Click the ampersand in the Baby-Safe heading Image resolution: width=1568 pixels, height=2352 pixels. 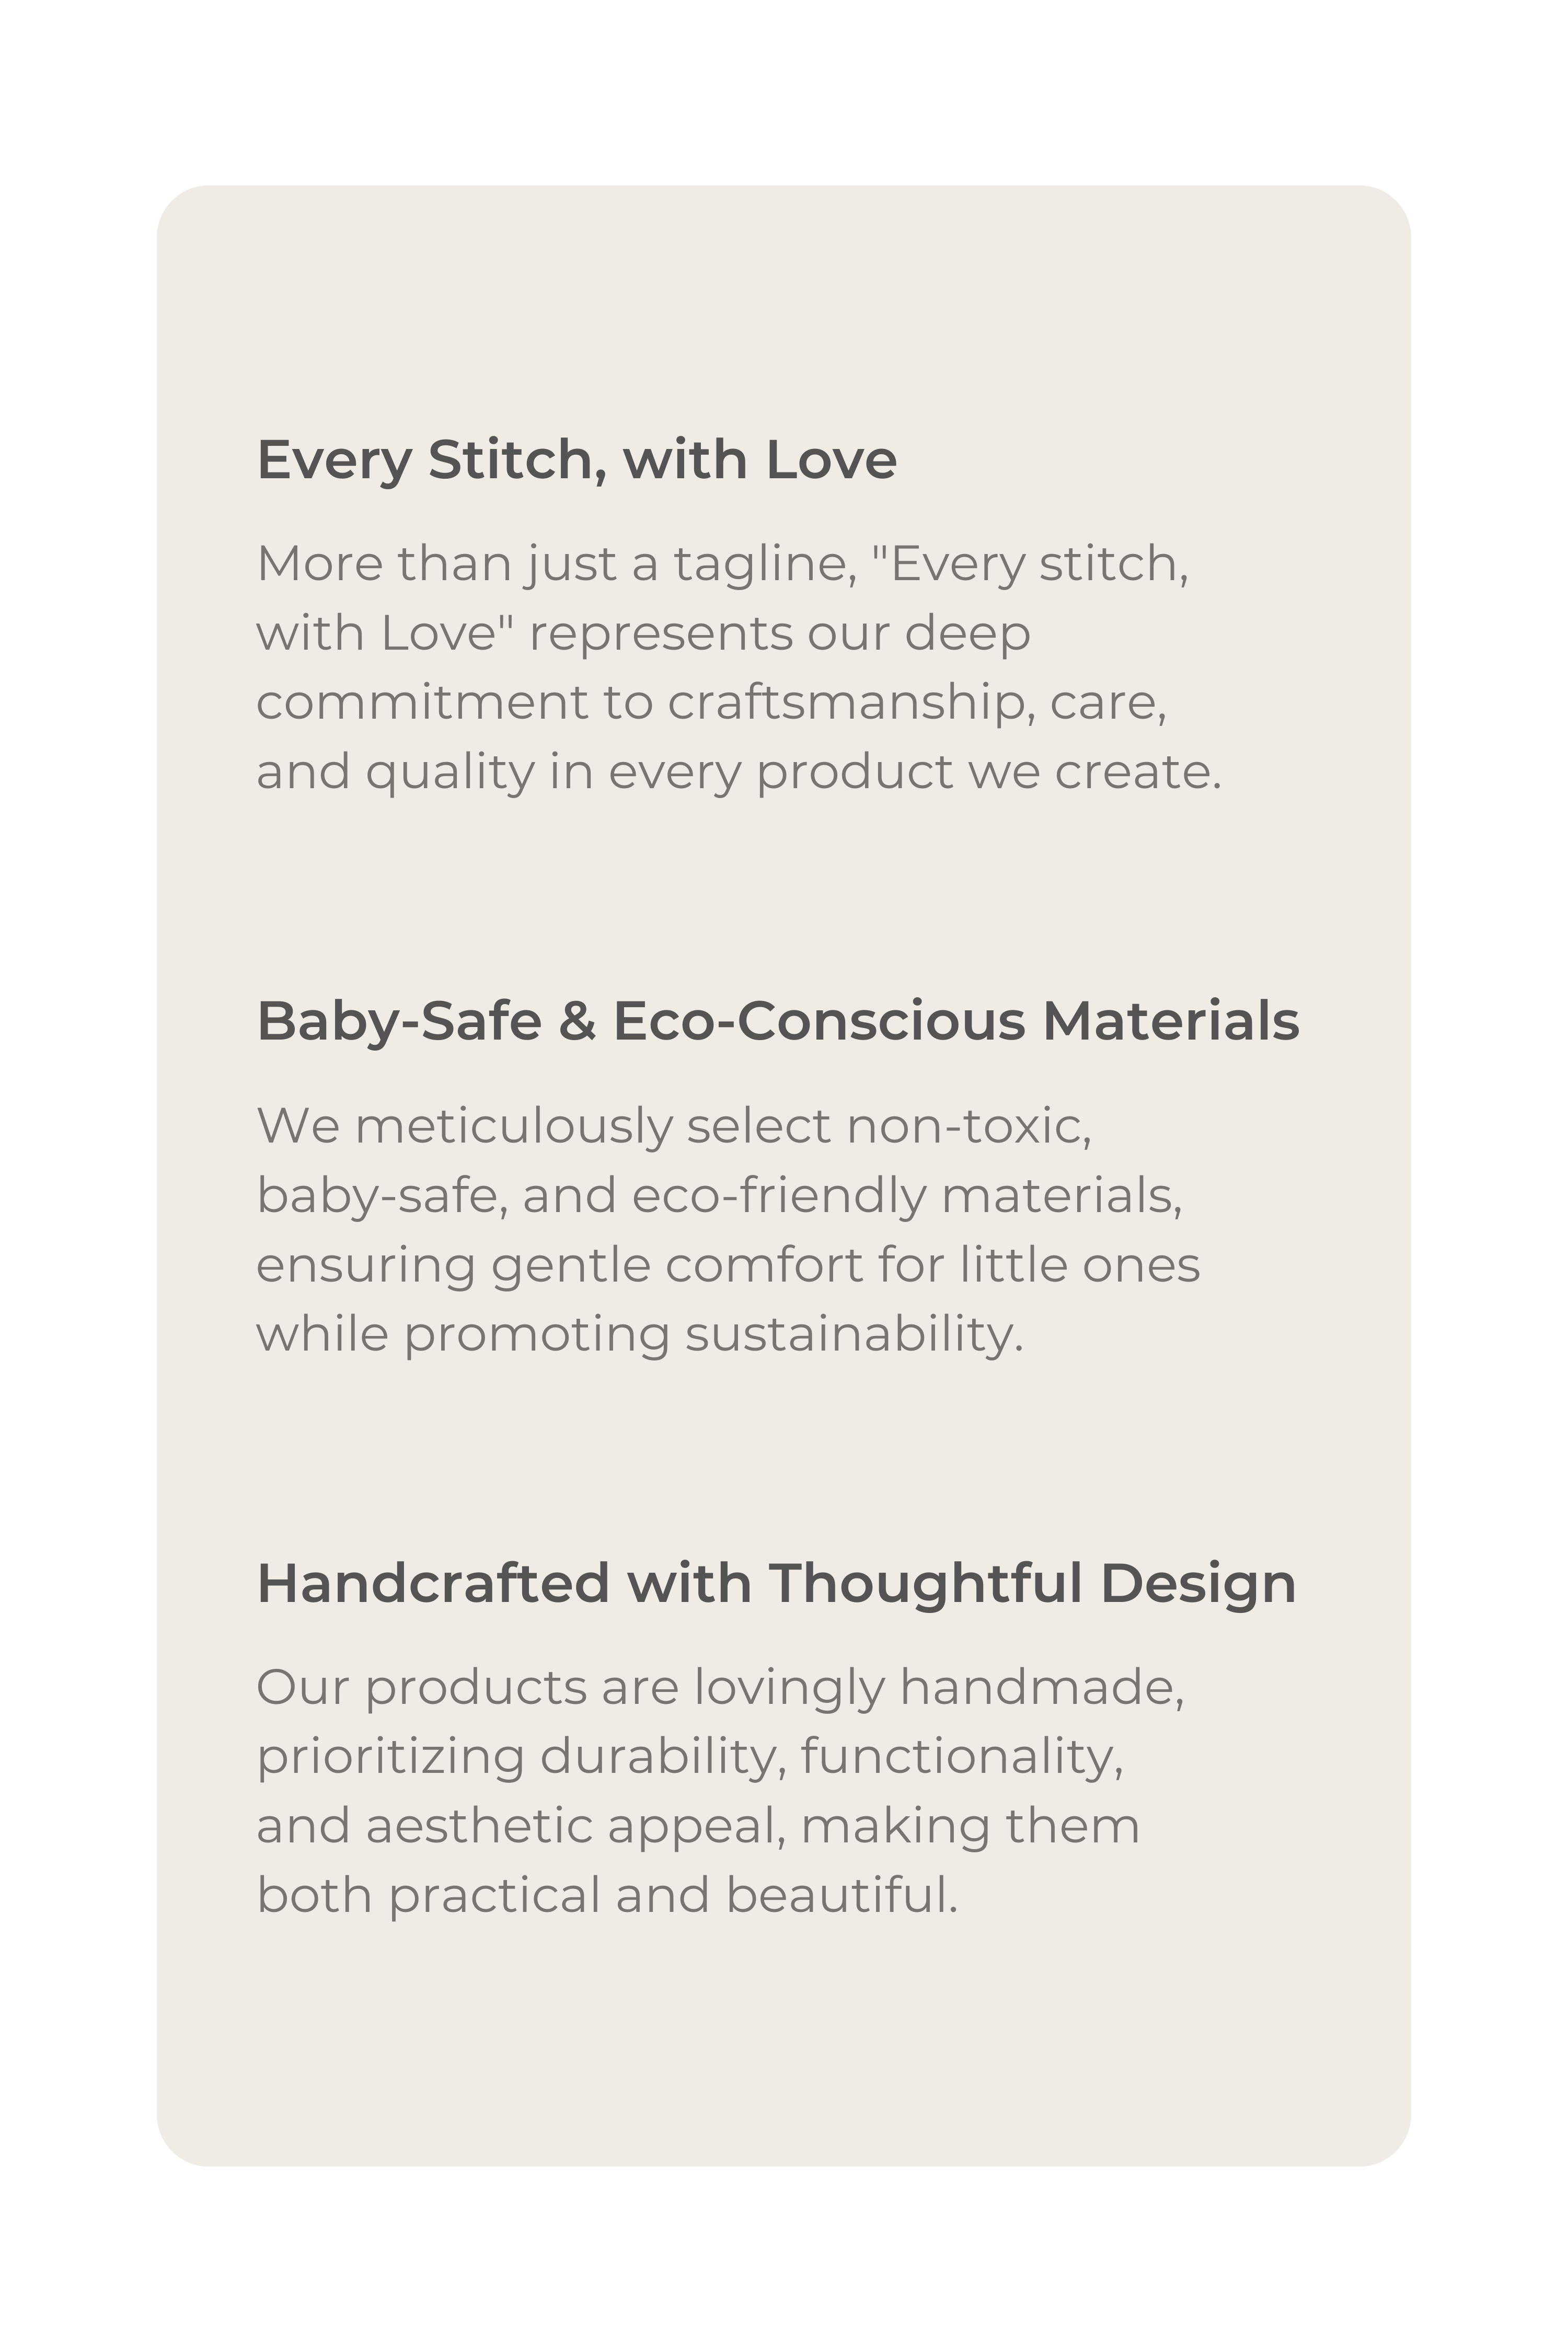click(x=577, y=1021)
